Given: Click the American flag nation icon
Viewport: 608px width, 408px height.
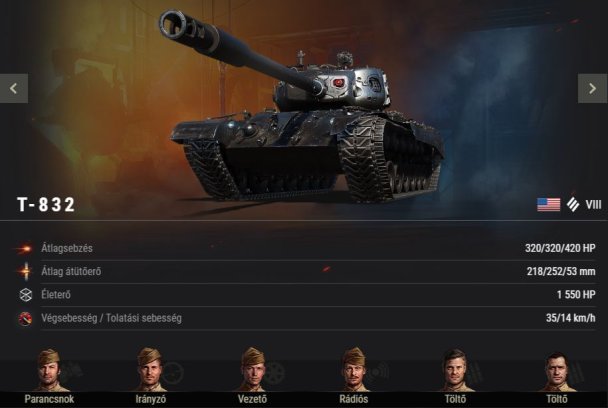Looking at the screenshot, I should tap(548, 204).
